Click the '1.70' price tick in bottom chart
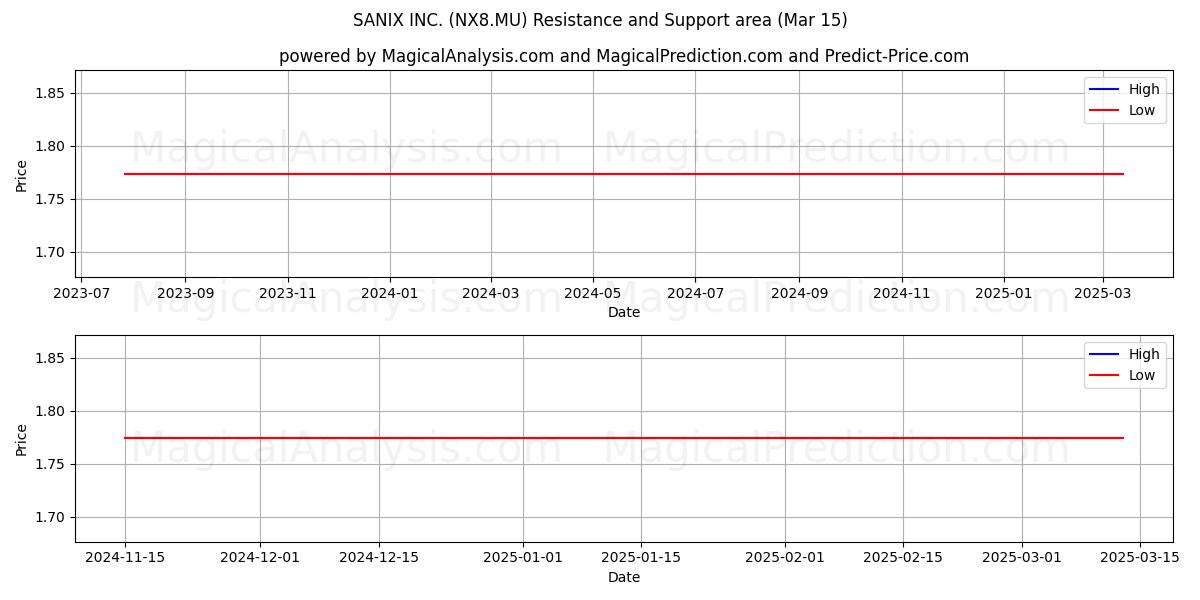 [52, 517]
